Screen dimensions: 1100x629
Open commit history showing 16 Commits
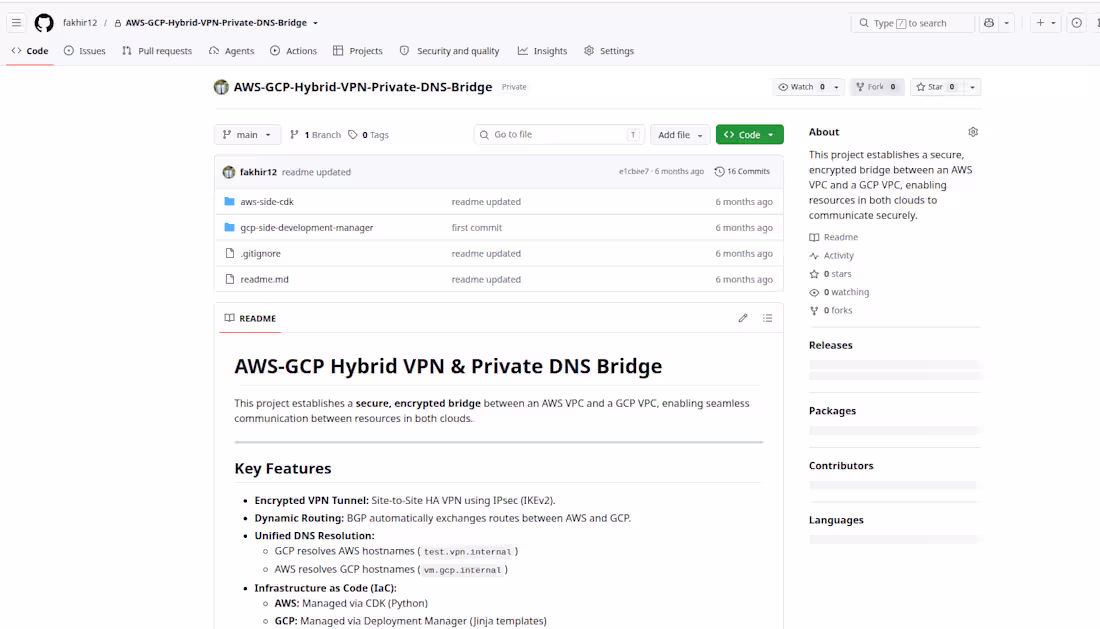coord(742,171)
